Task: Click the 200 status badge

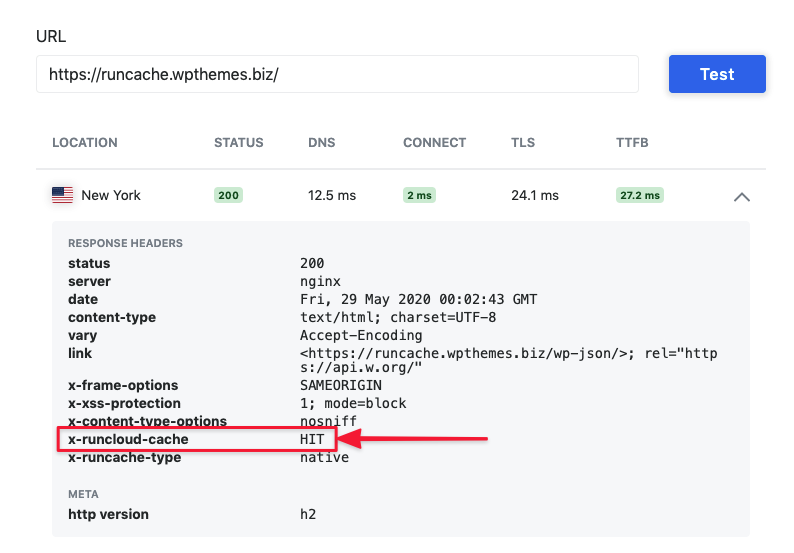Action: pos(228,195)
